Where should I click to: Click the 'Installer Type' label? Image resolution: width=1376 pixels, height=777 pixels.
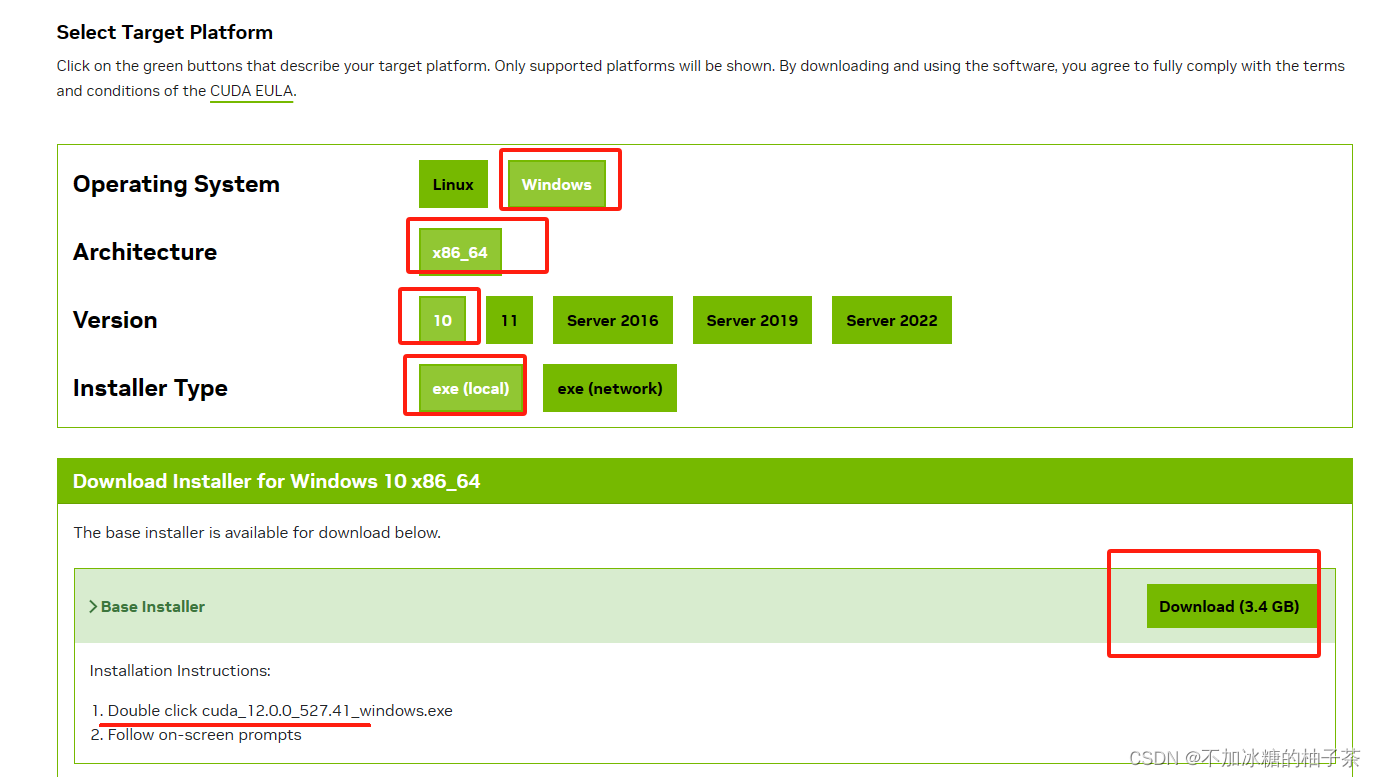click(x=150, y=388)
